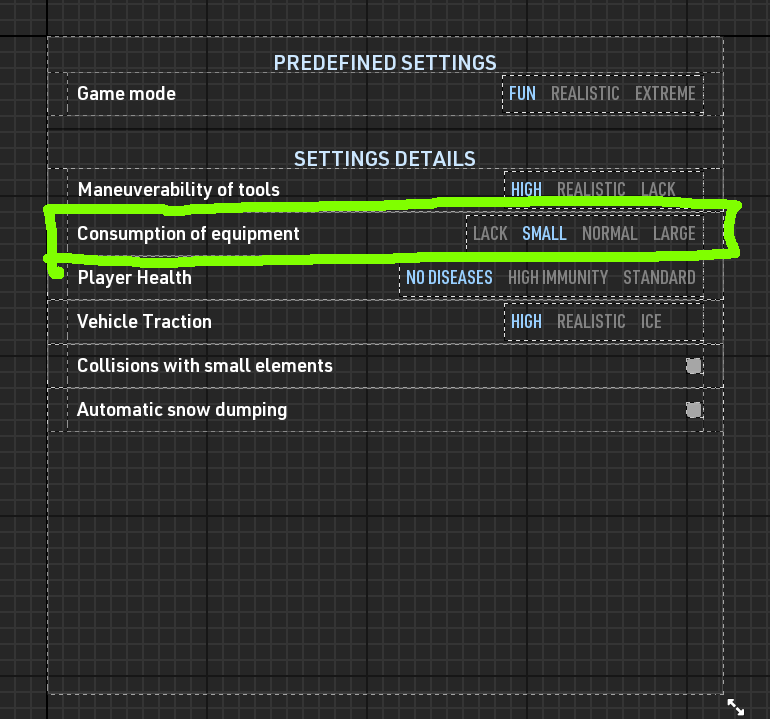Choose LACK for Maneuverability of tools
The image size is (770, 719).
click(x=658, y=190)
